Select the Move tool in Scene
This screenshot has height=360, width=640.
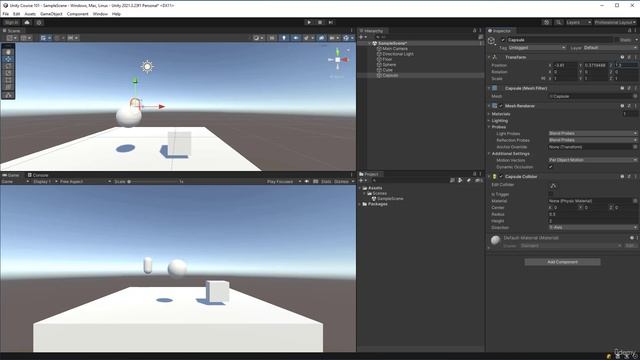pos(8,59)
